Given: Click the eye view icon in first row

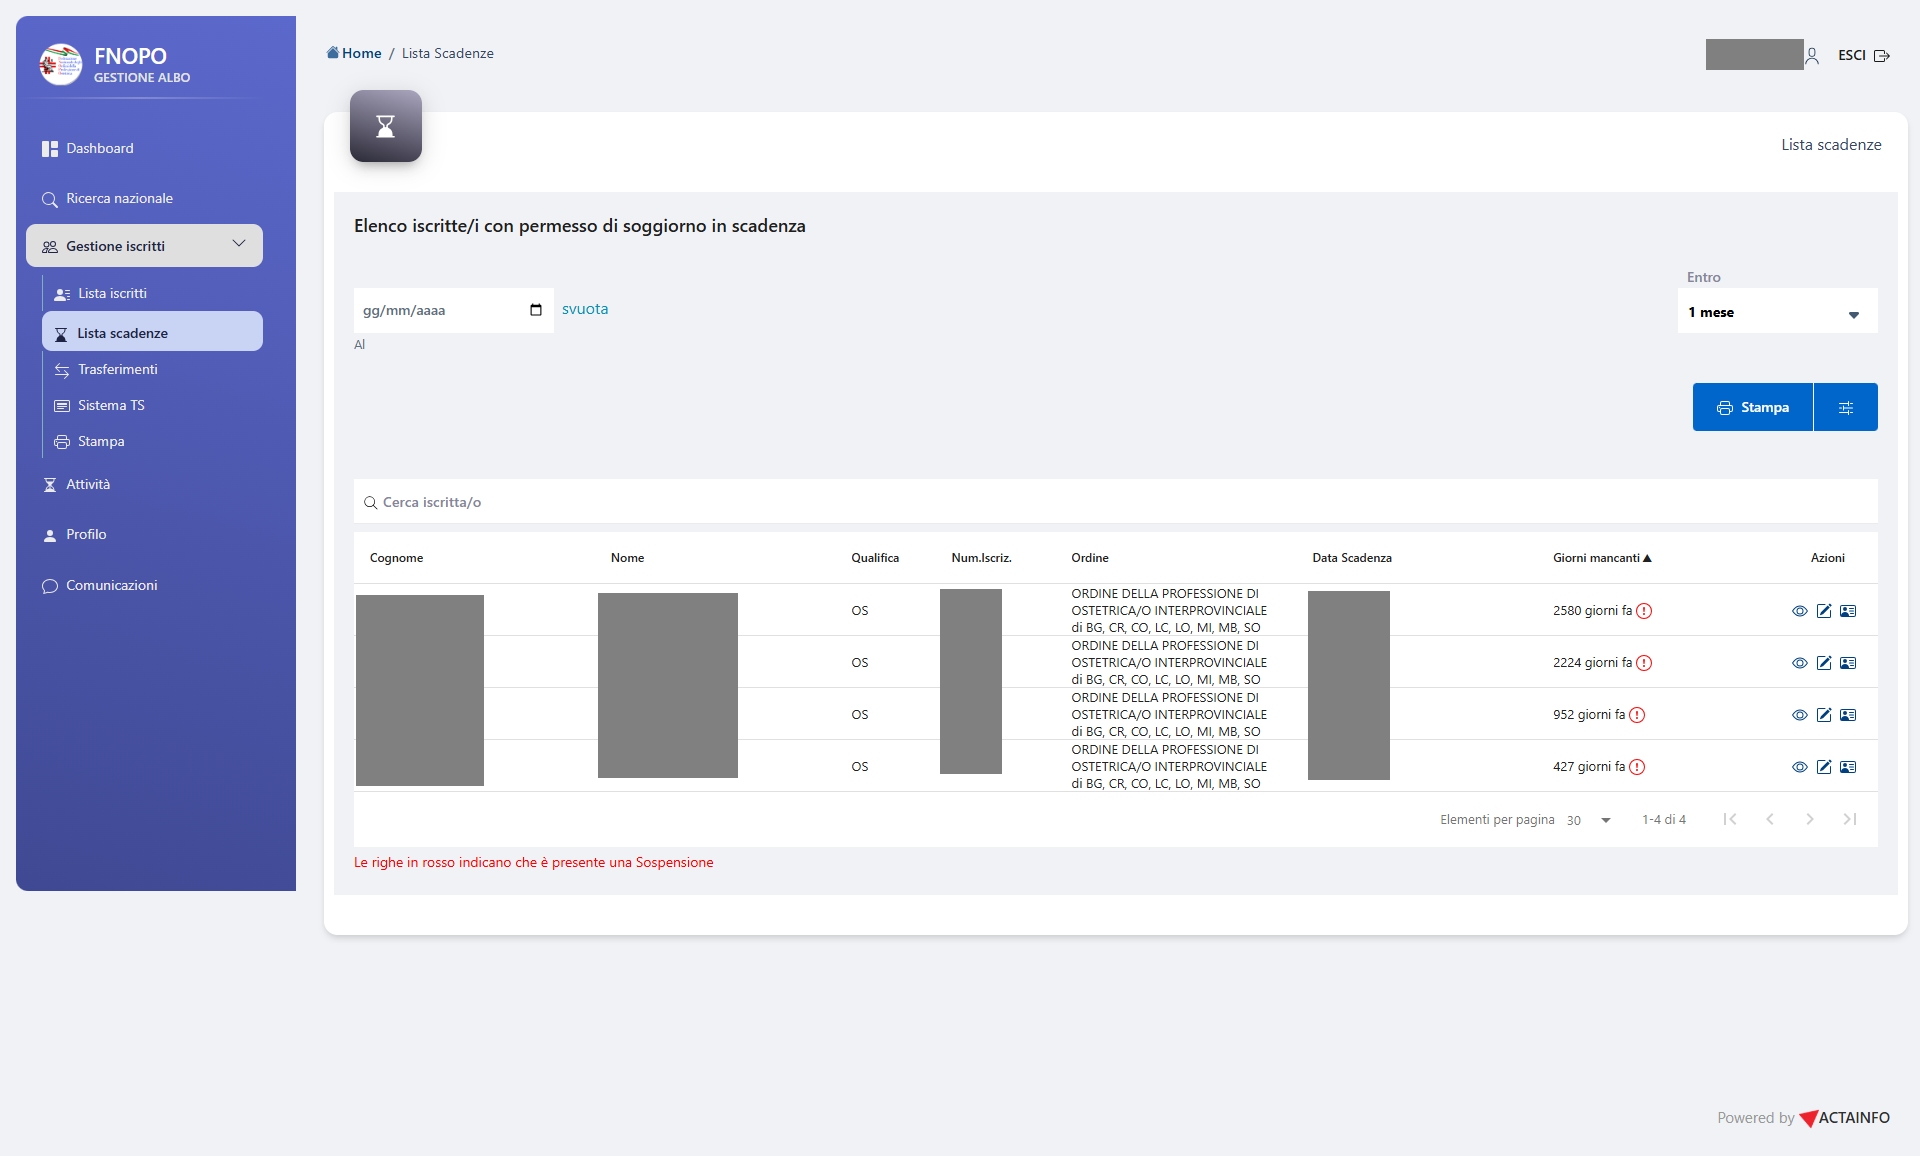Looking at the screenshot, I should 1799,611.
